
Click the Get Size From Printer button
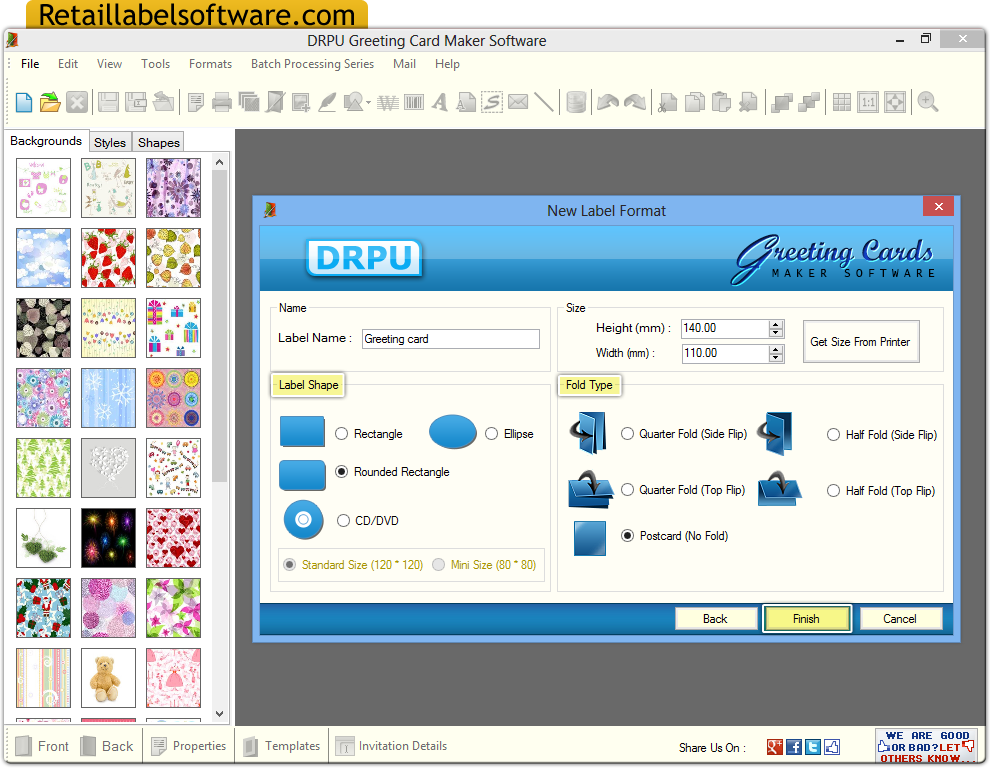[x=860, y=341]
